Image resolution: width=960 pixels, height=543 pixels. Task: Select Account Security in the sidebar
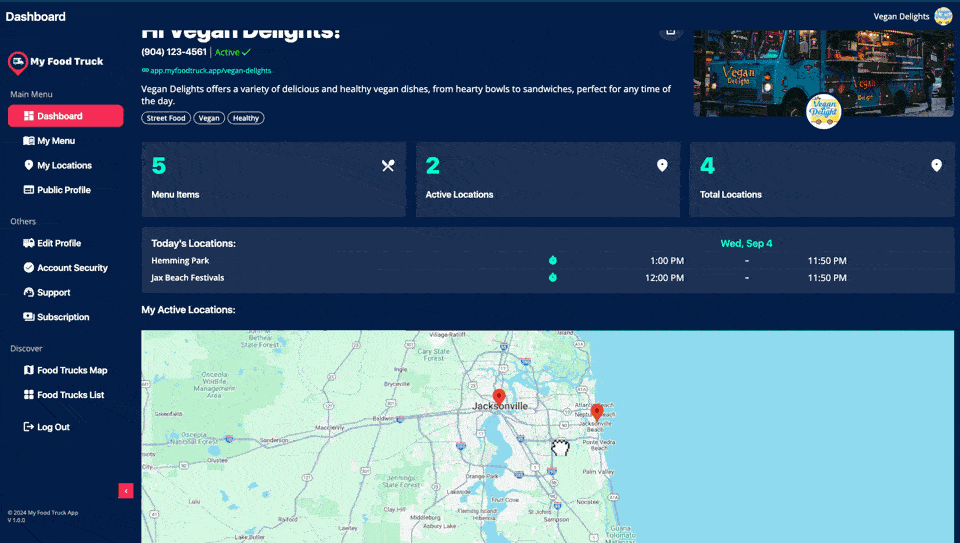pyautogui.click(x=72, y=268)
